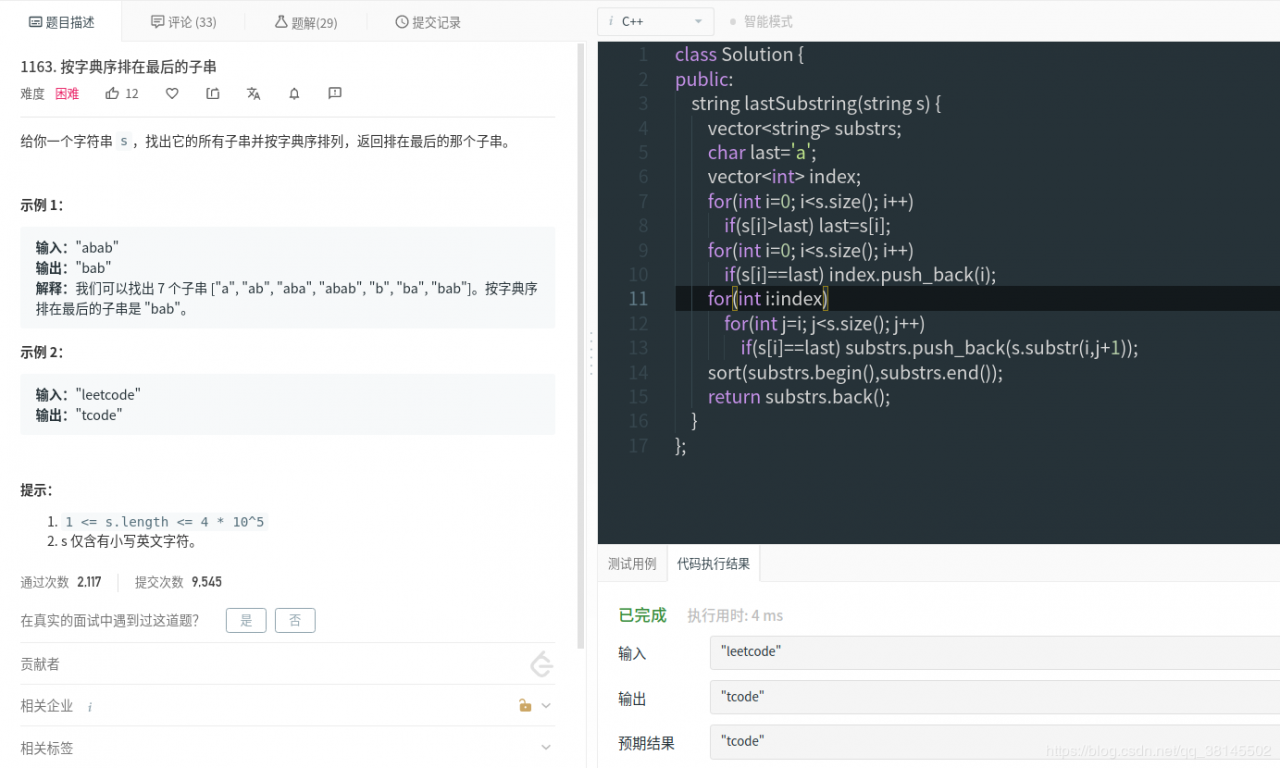Click line number 14 in the gutter

click(638, 372)
